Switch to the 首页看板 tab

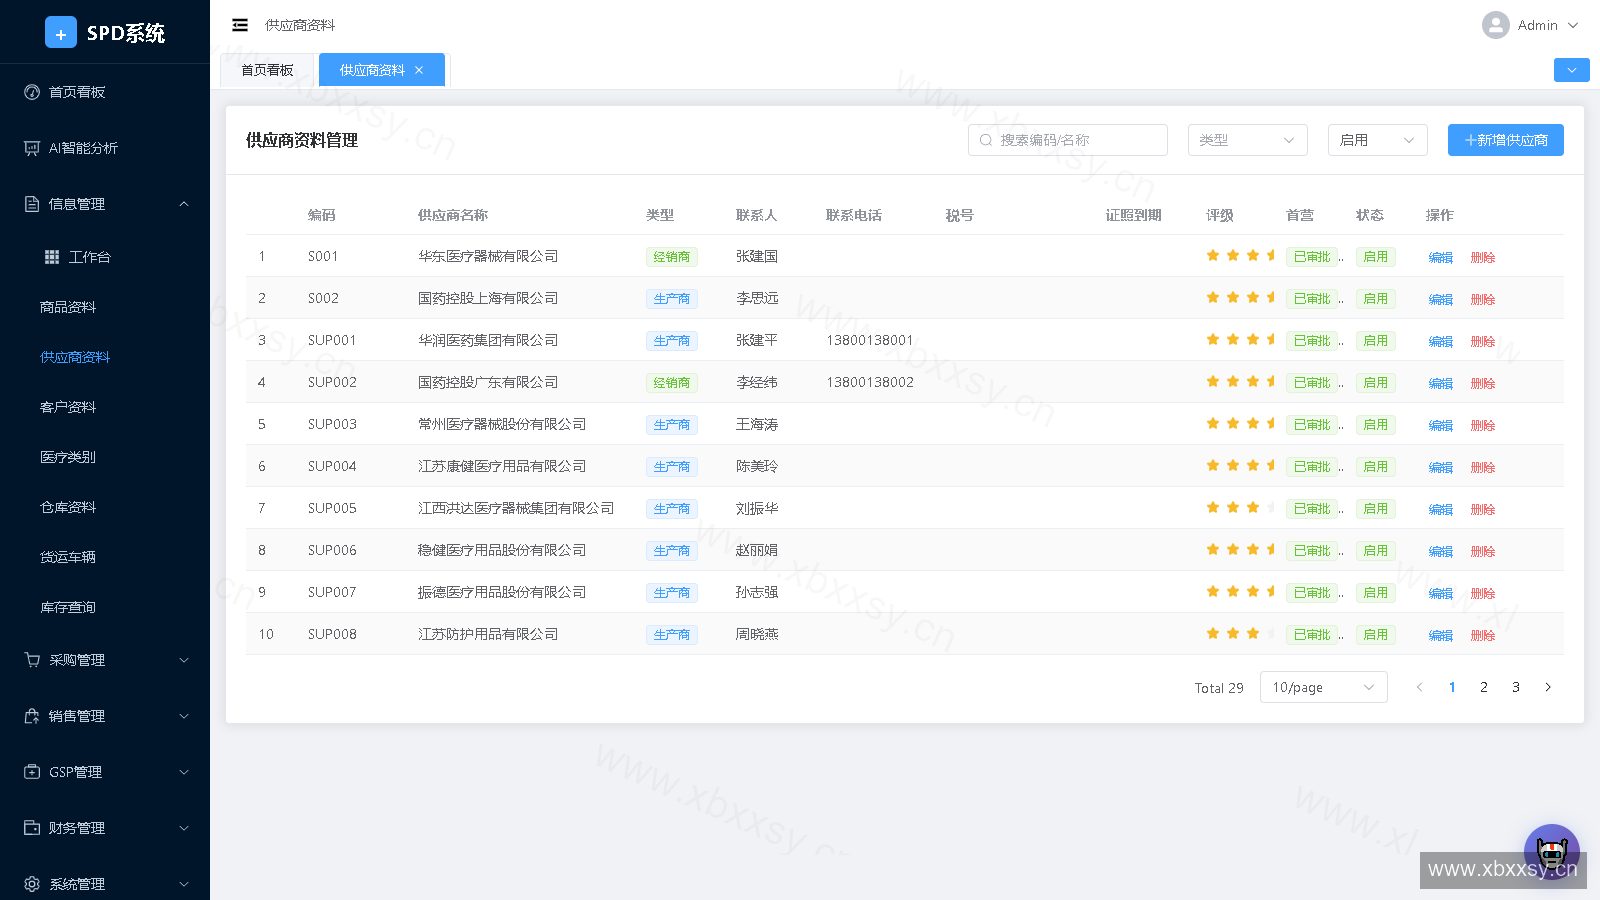click(x=267, y=70)
